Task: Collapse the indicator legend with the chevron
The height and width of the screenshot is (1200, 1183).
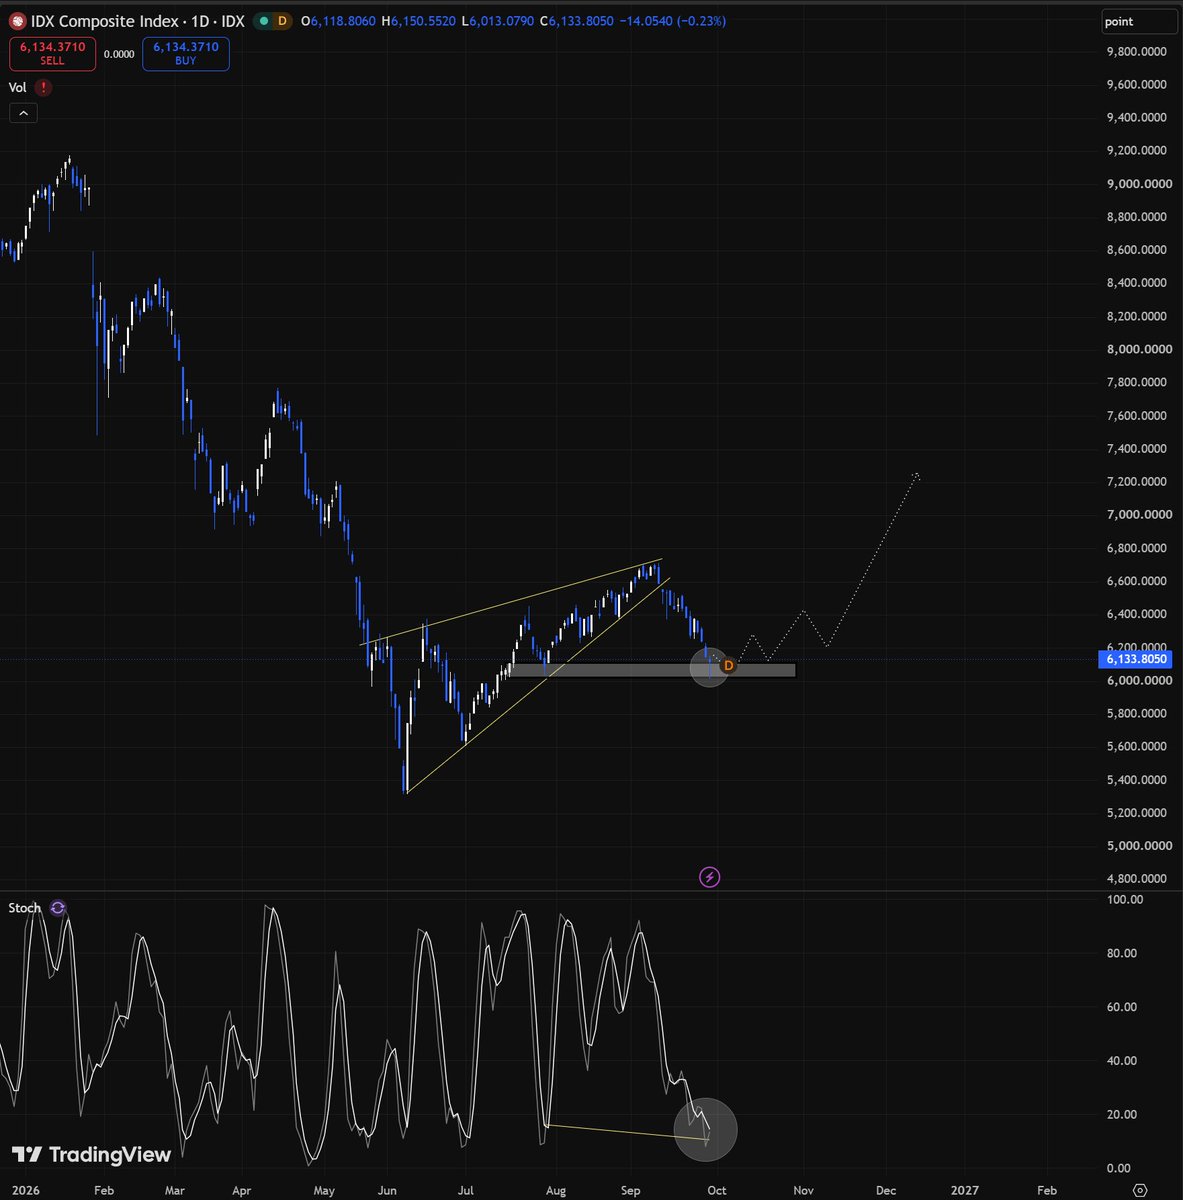Action: coord(23,114)
